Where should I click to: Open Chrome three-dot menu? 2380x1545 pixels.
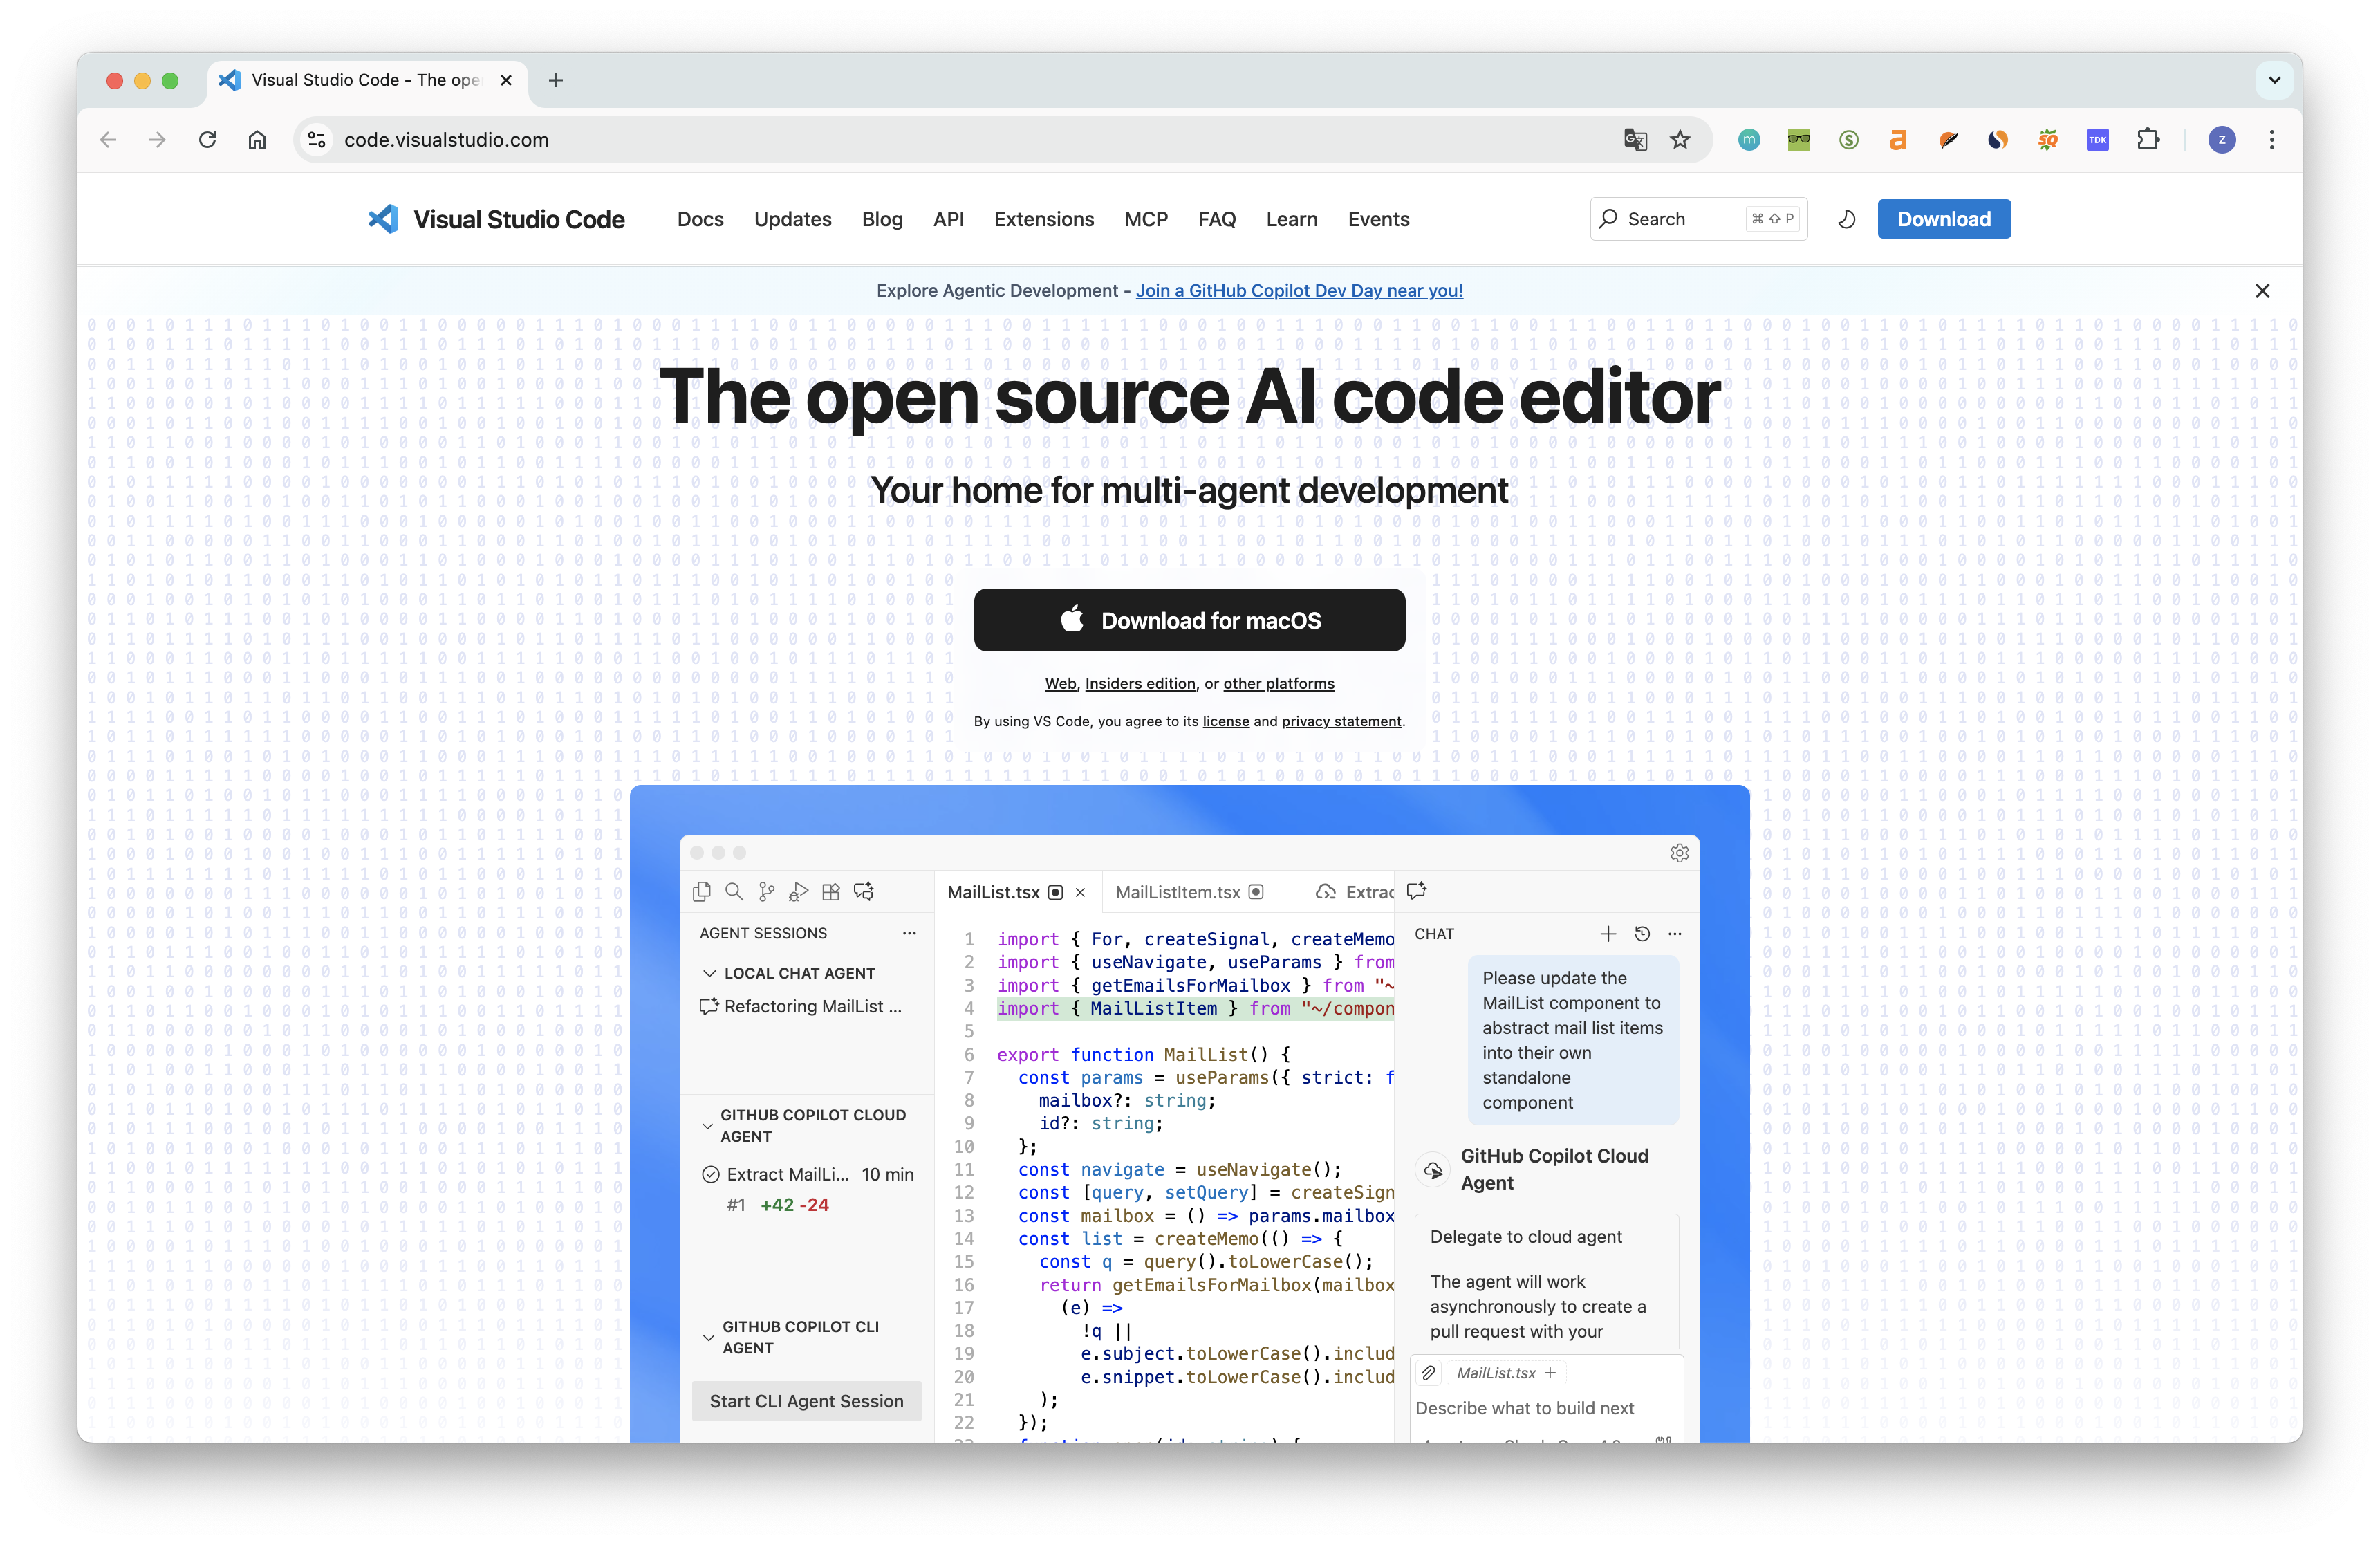[x=2272, y=140]
